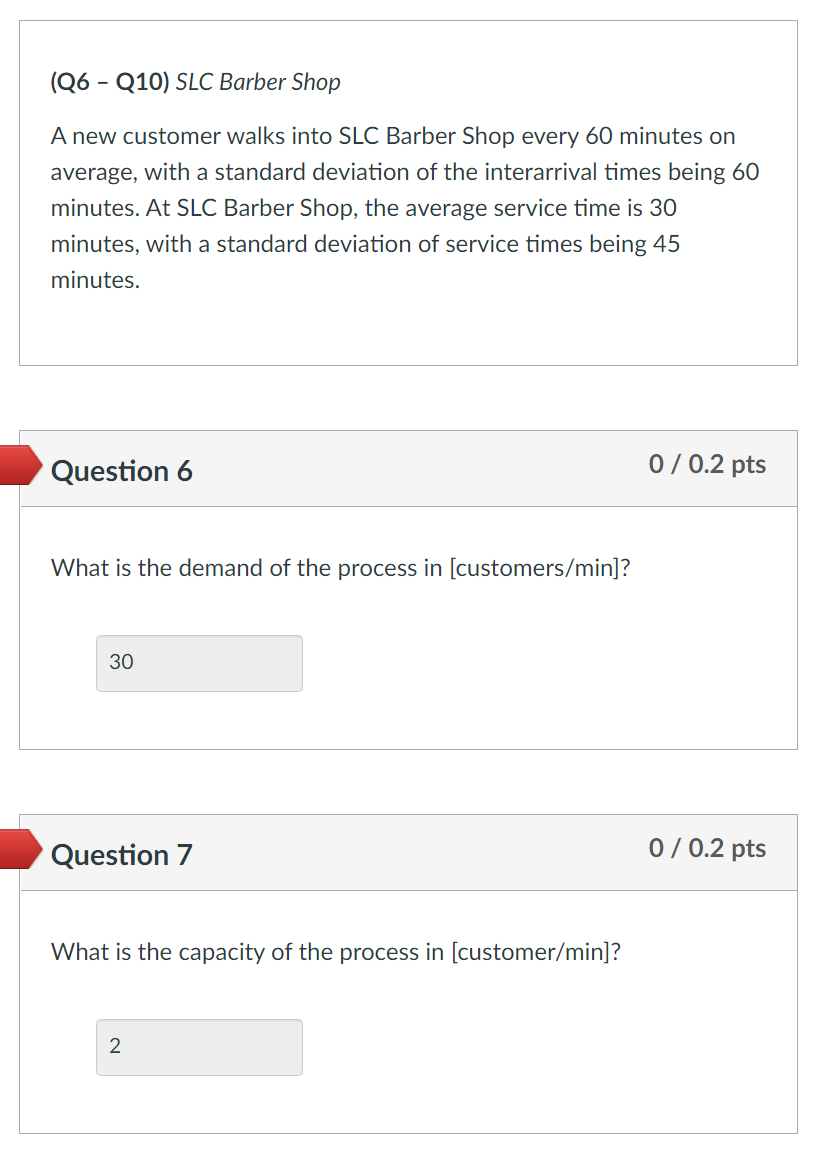
Task: Click the red incorrect flag beside Question 6
Action: click(20, 464)
